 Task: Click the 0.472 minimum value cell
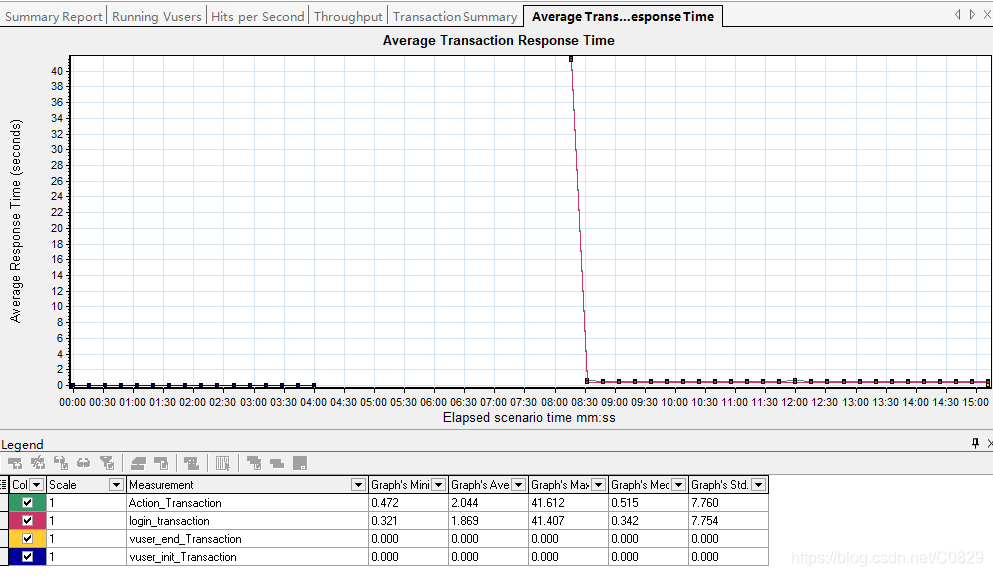click(x=408, y=503)
